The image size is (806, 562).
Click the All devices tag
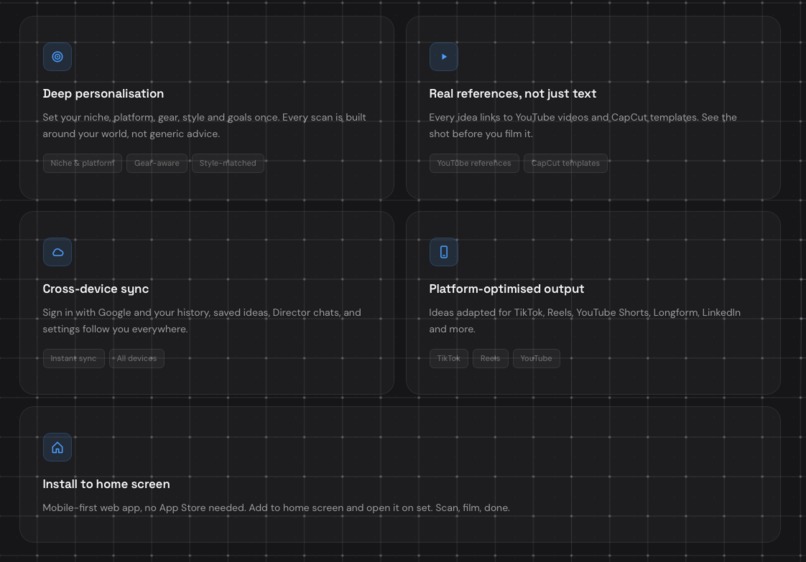[137, 358]
